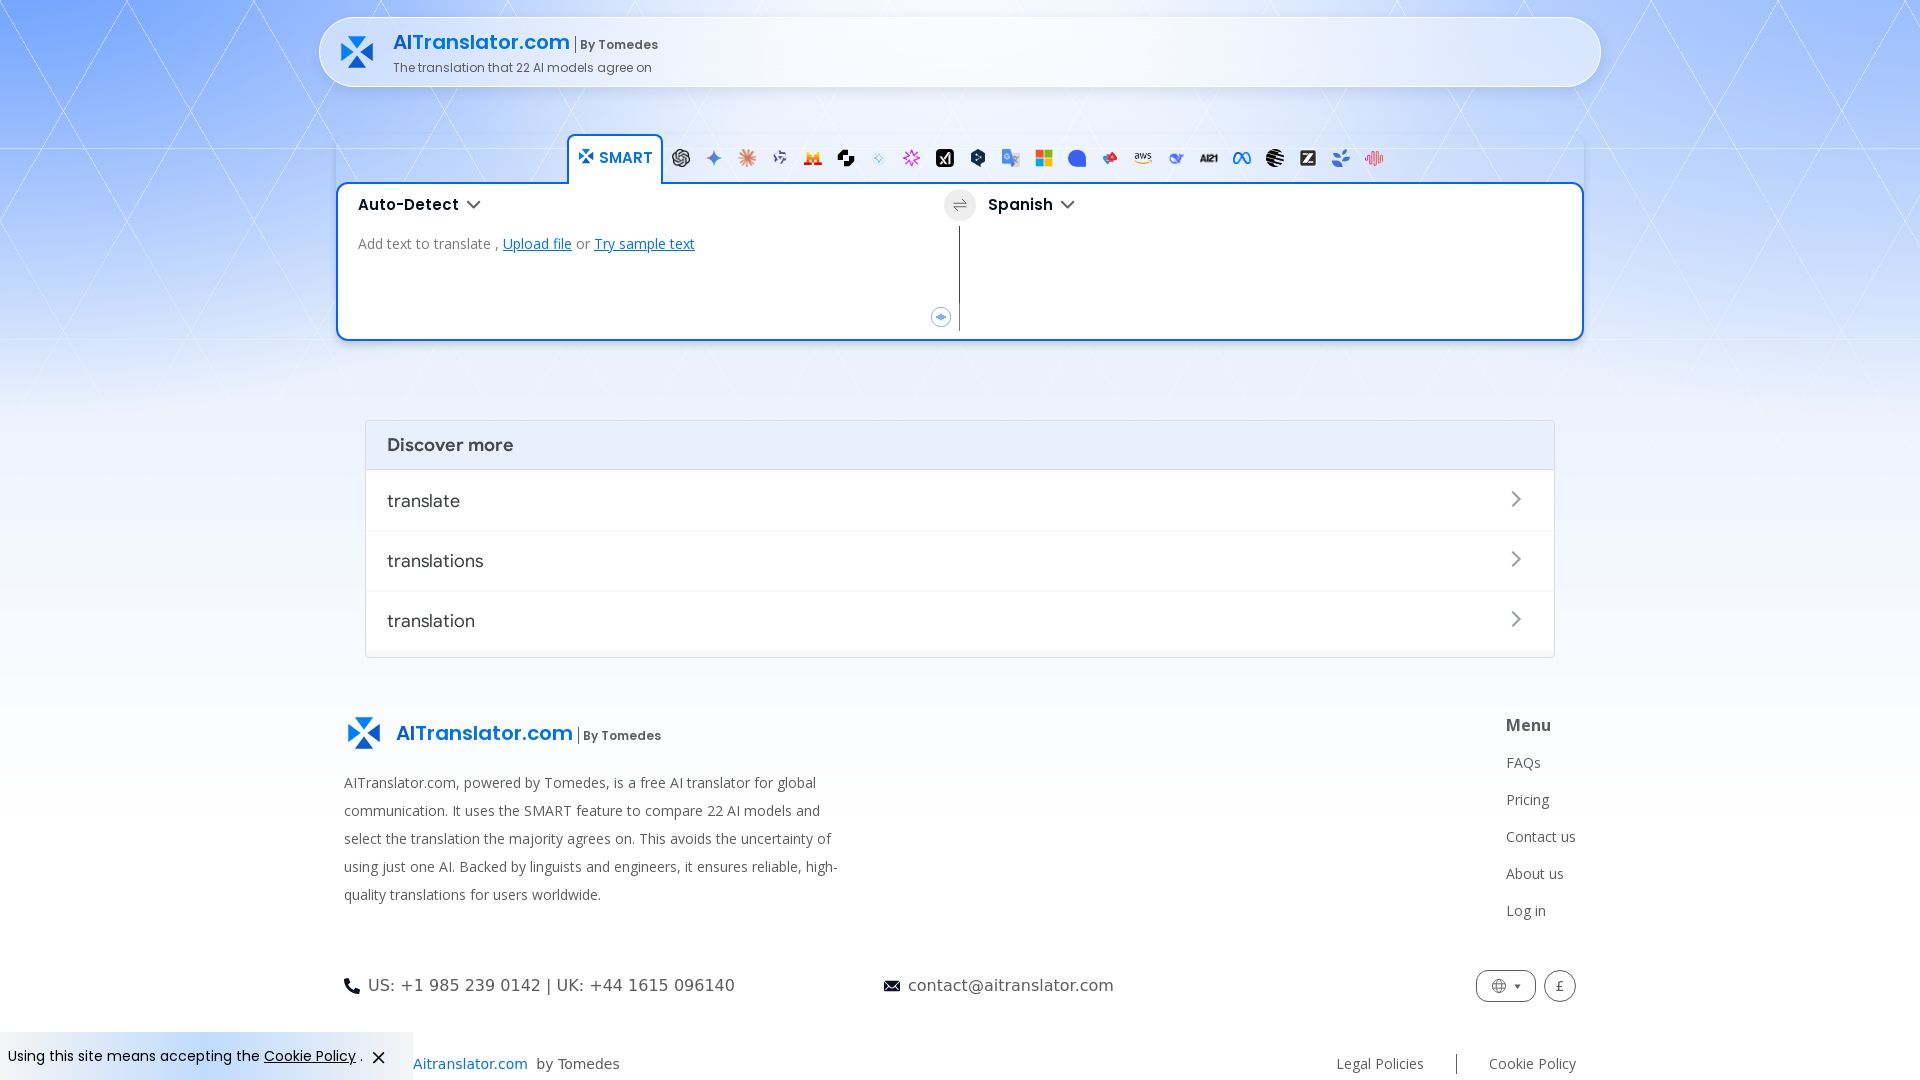
Task: Click the Try sample text link
Action: (x=644, y=244)
